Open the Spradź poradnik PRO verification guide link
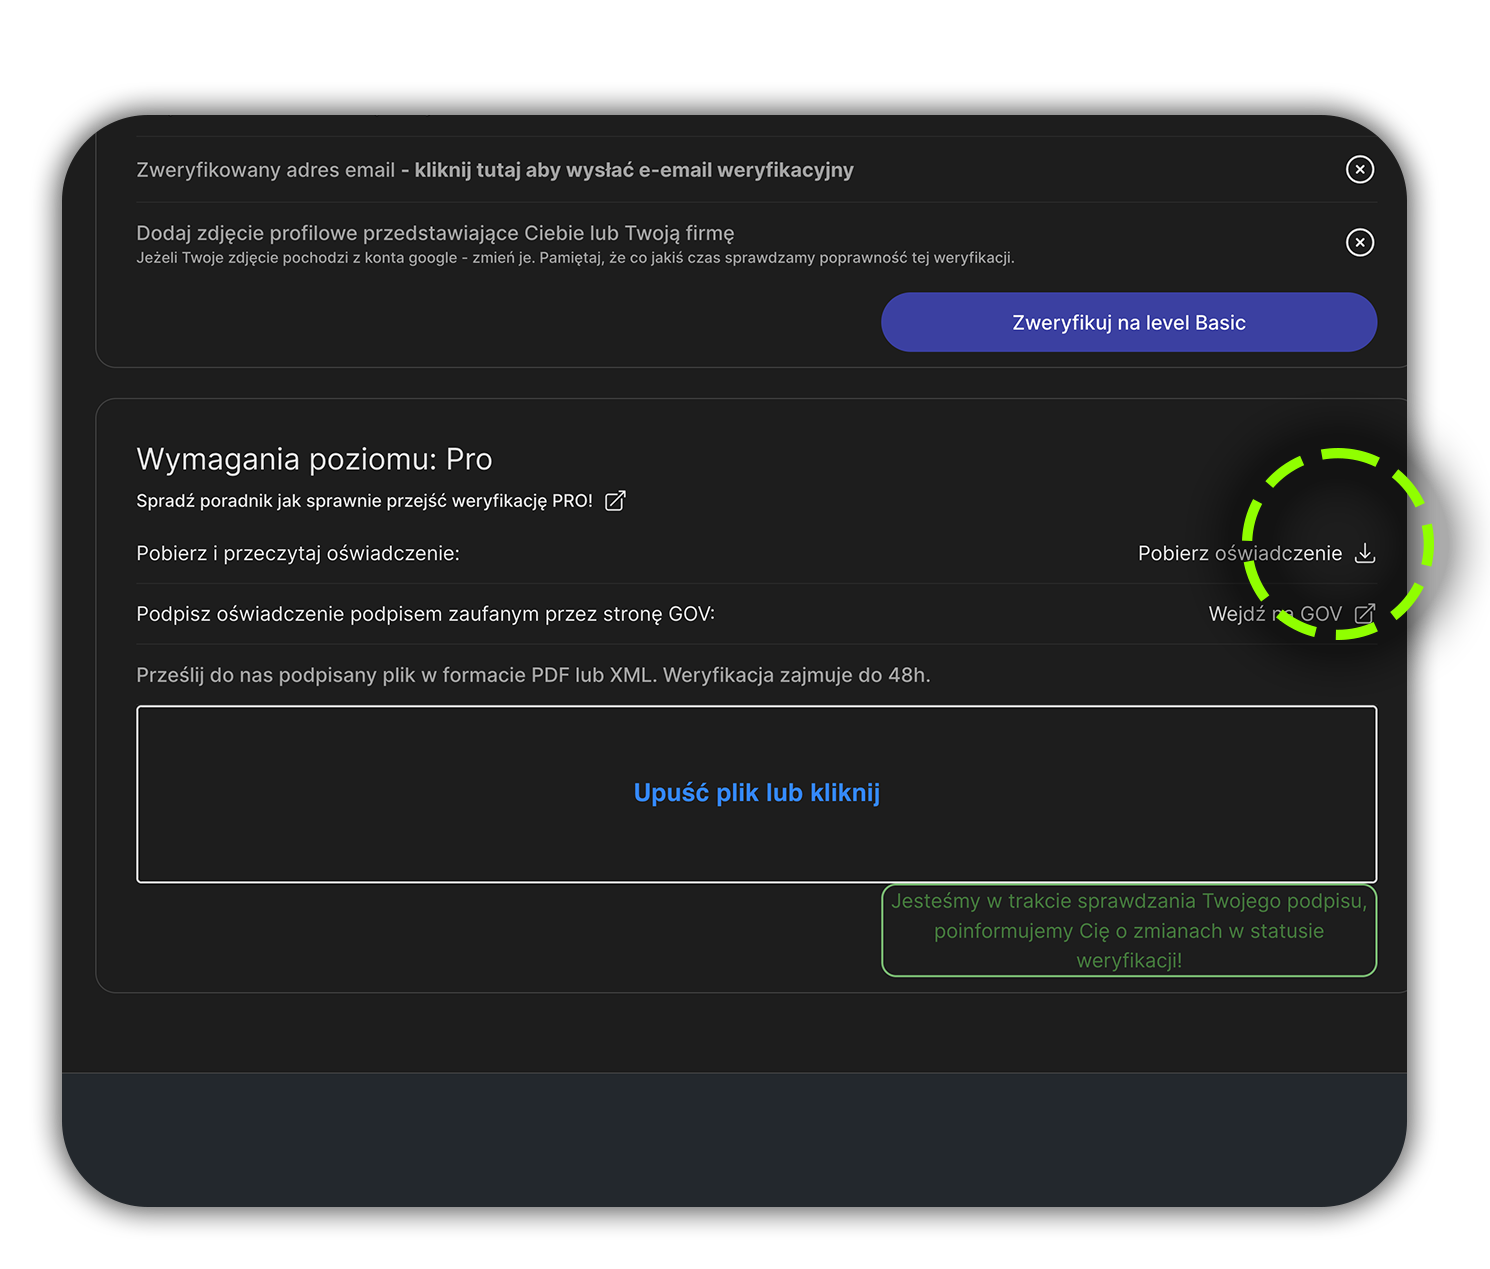The image size is (1490, 1269). 364,501
